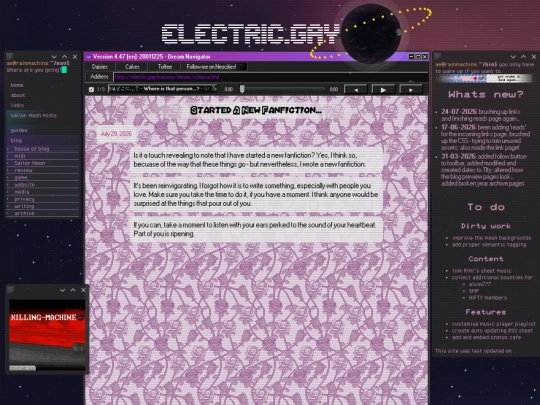
Task: Open the guides page link
Action: coord(19,130)
